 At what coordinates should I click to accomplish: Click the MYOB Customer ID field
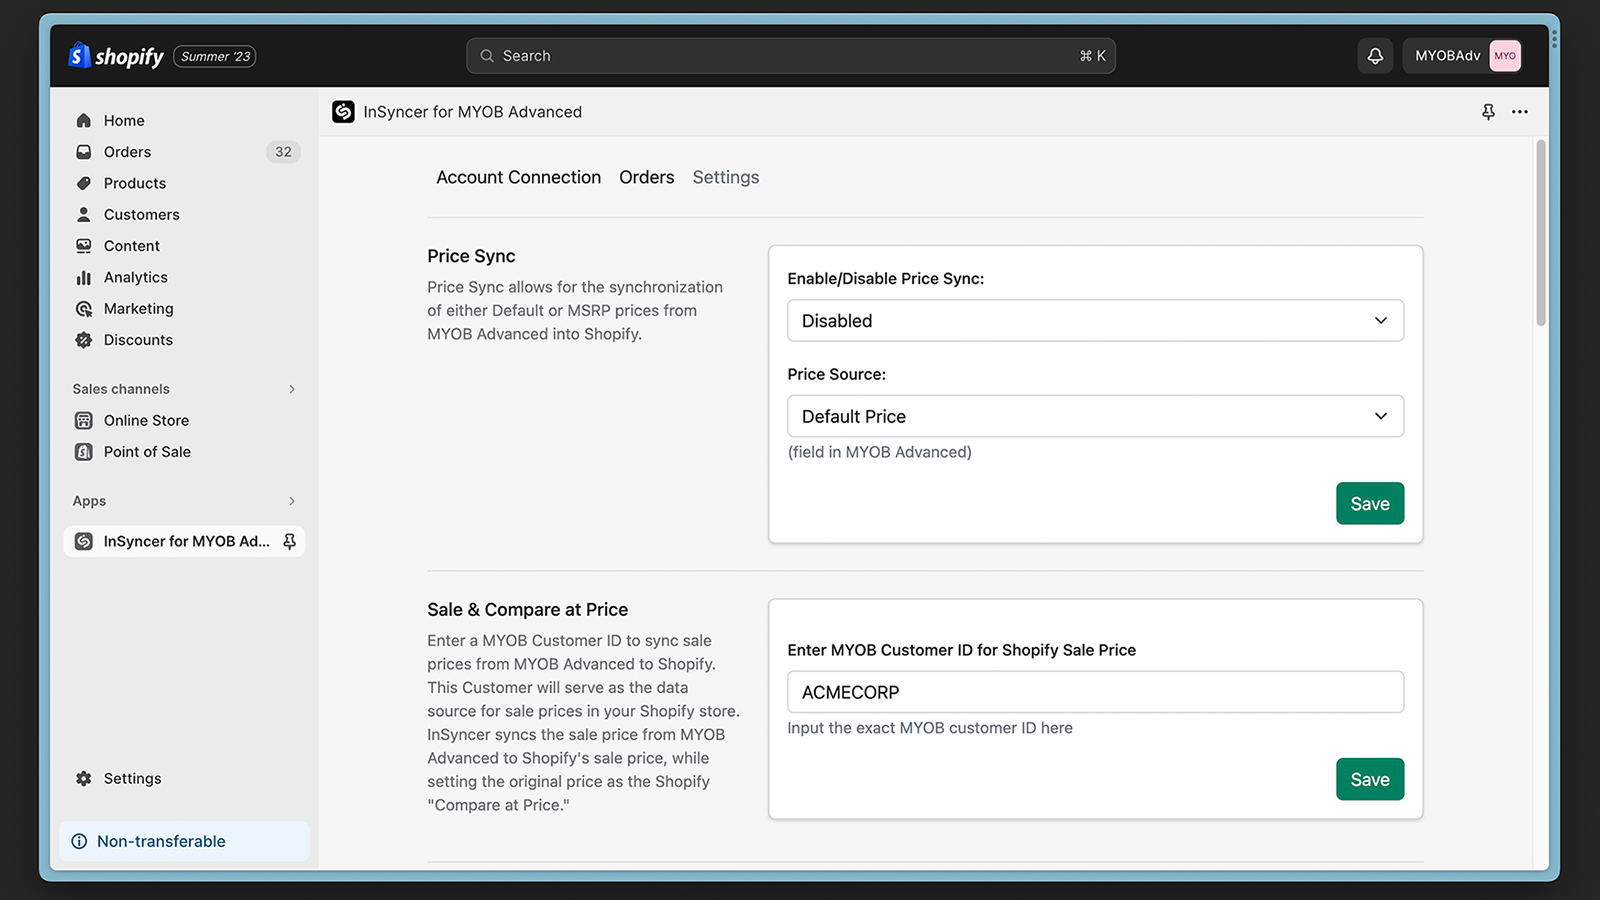click(x=1095, y=692)
